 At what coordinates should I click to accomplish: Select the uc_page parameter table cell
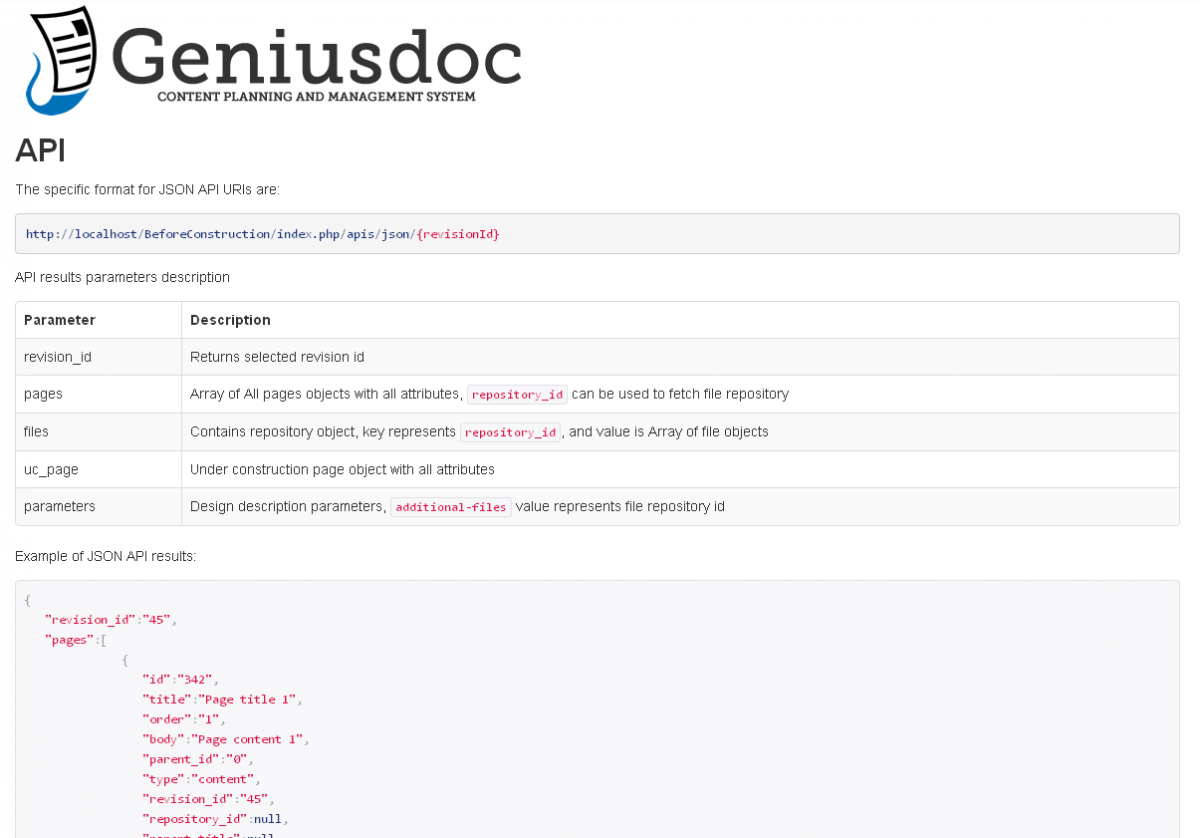click(51, 469)
